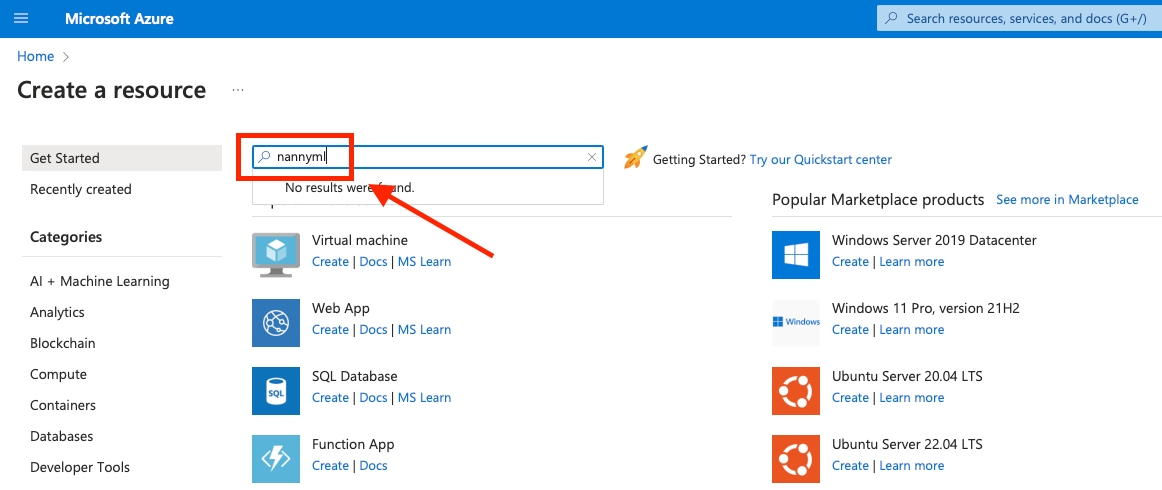This screenshot has height=490, width=1162.
Task: Open the ellipsis menu beside Create a resource
Action: pos(238,90)
